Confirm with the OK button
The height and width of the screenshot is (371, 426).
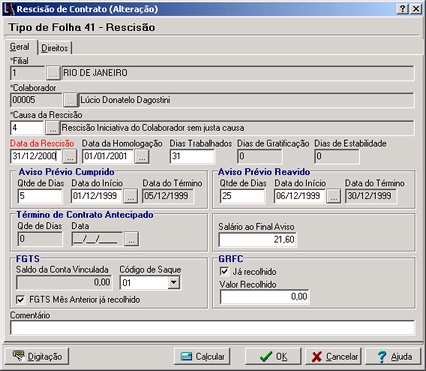(273, 356)
